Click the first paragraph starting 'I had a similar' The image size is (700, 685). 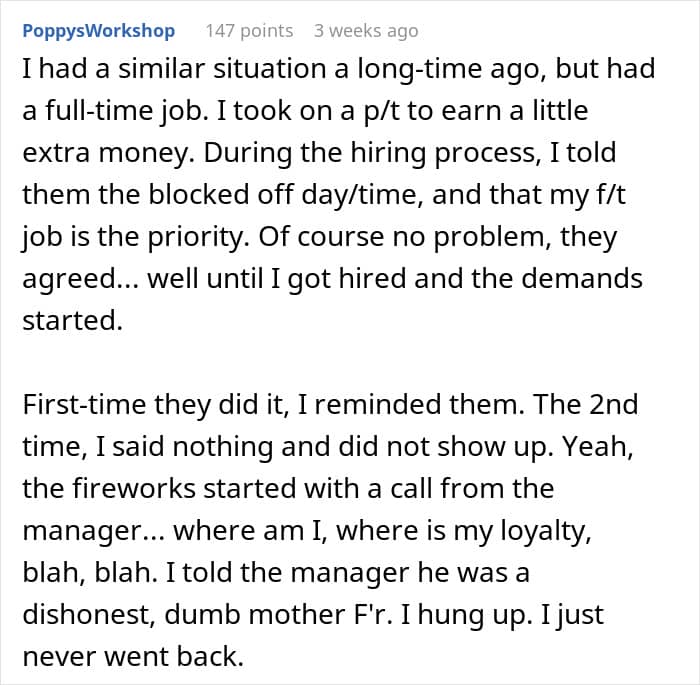(x=339, y=194)
